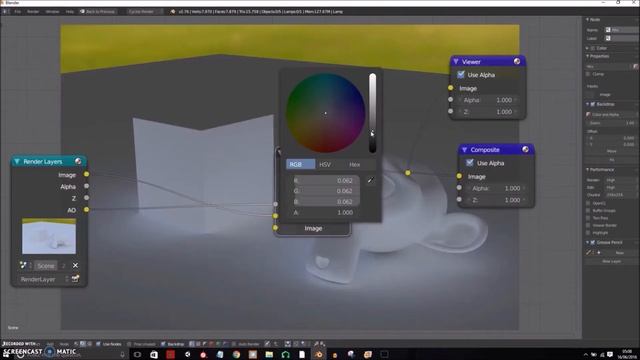The image size is (640, 360).
Task: Open the Render menu
Action: 33,11
